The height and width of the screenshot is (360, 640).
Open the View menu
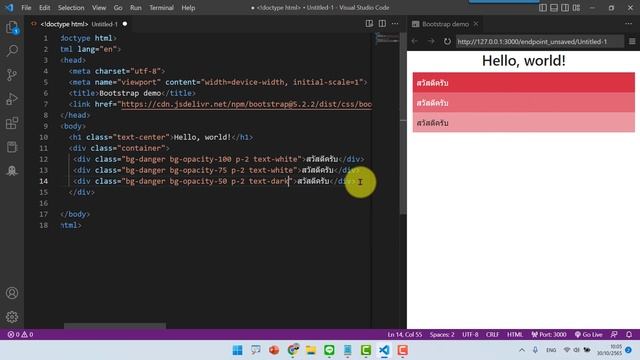pyautogui.click(x=99, y=7)
